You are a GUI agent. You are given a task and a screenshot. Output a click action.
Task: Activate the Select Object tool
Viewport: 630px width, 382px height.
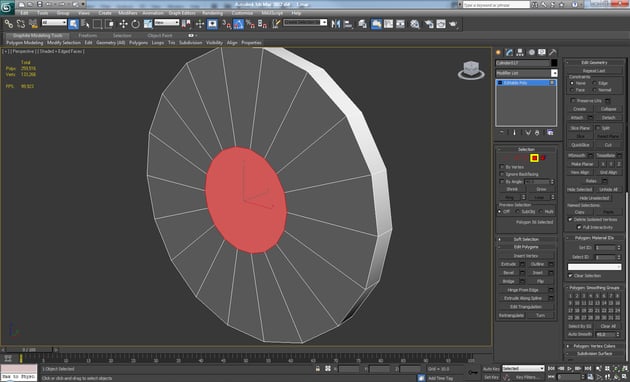74,24
